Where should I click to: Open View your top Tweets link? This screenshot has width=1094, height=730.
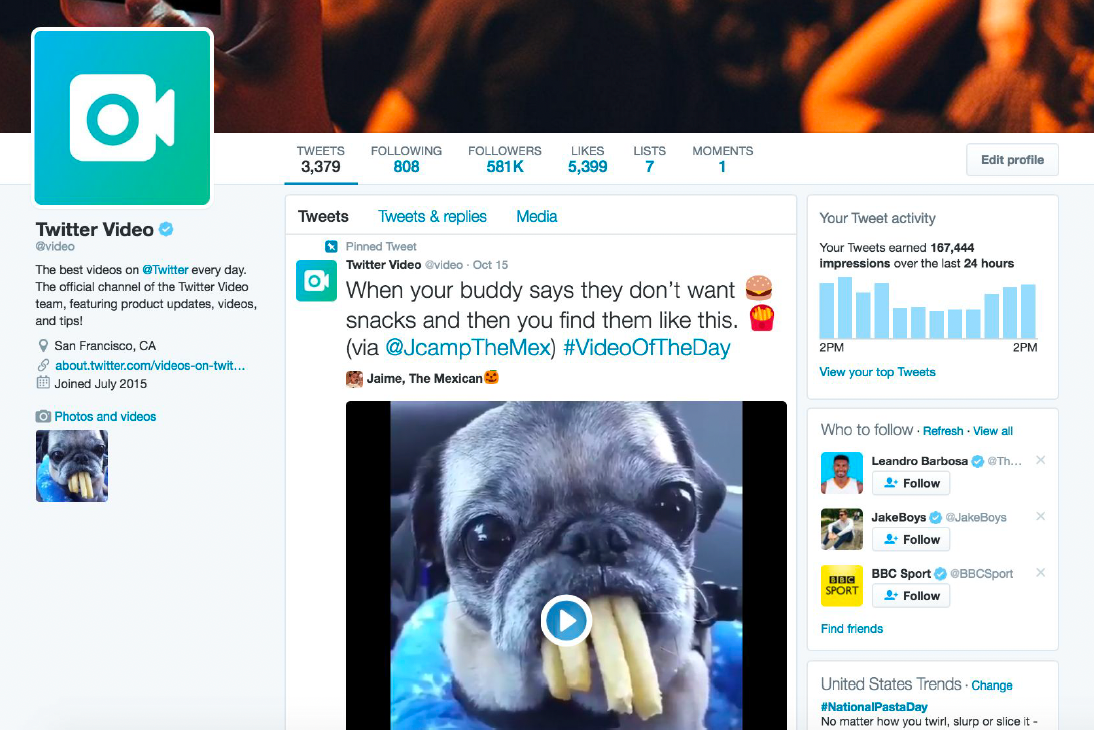point(877,372)
